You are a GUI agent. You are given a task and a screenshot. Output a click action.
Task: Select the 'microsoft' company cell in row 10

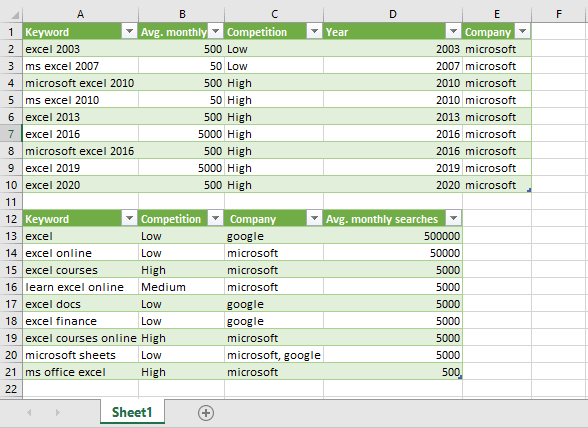tap(497, 185)
